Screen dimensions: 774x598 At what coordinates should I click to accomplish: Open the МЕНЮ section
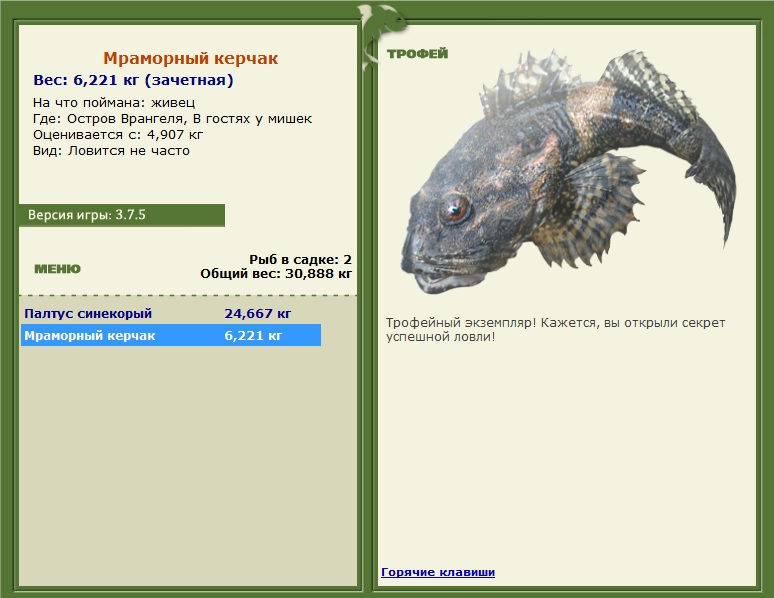(57, 269)
